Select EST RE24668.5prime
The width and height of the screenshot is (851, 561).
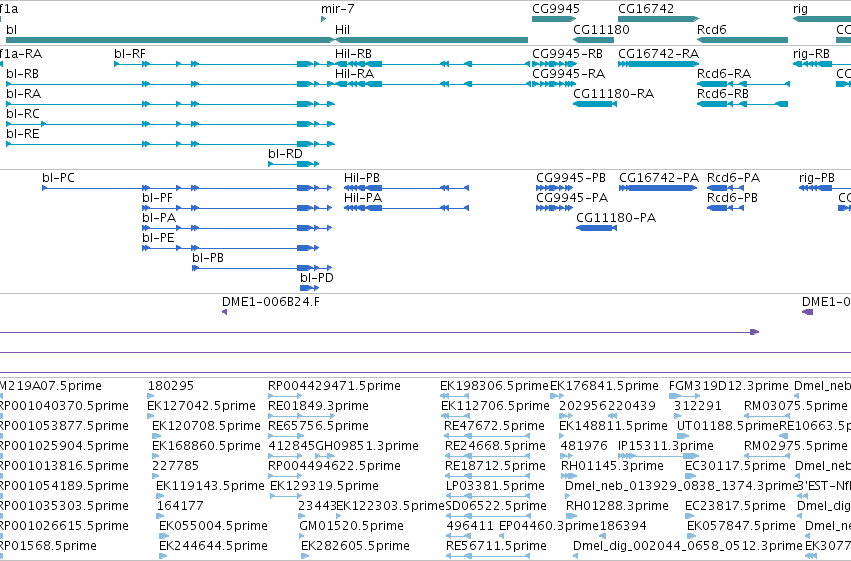[487, 456]
